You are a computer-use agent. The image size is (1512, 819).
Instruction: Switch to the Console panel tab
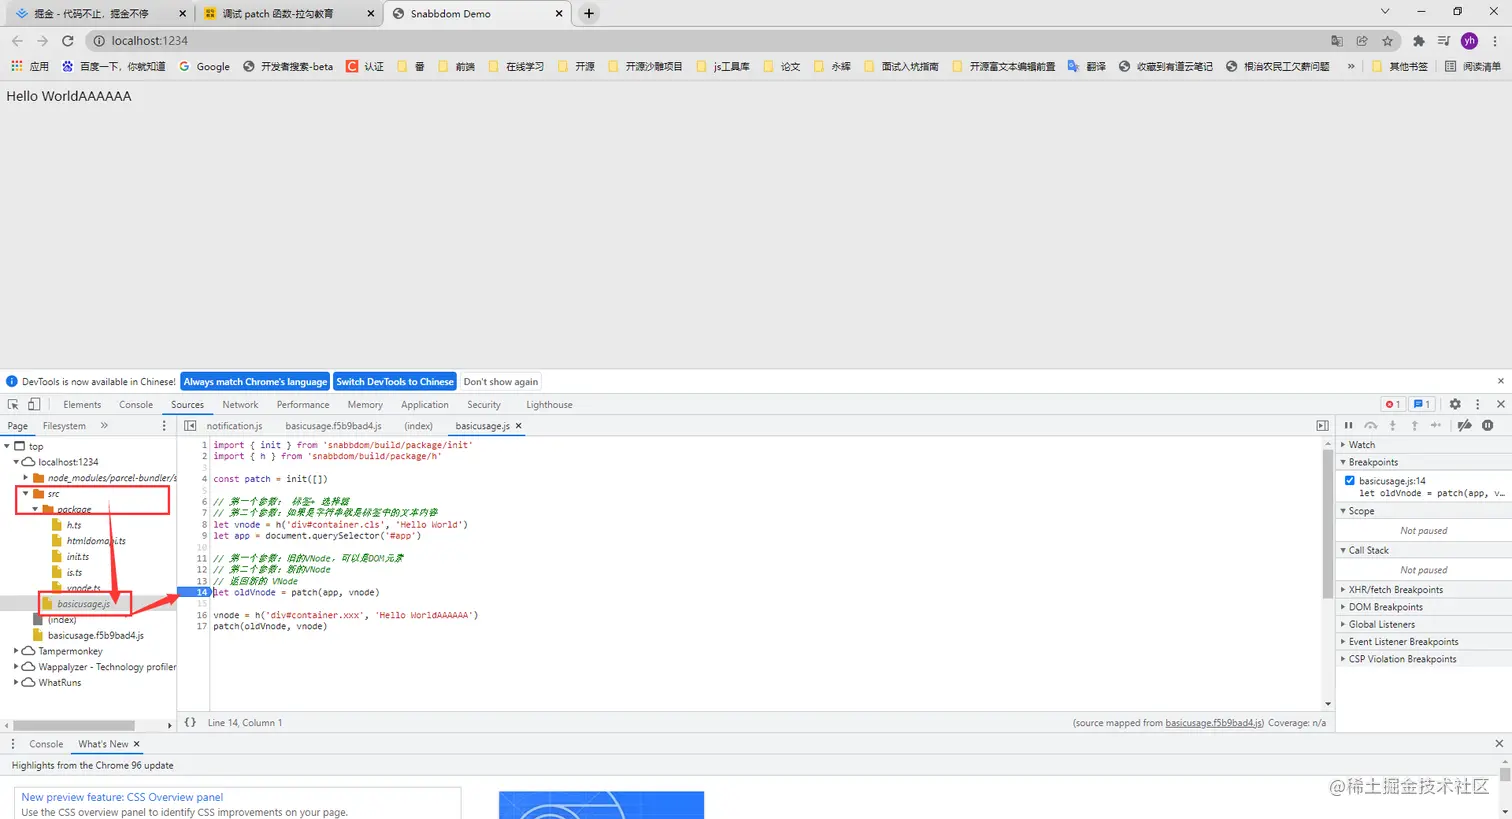(136, 405)
